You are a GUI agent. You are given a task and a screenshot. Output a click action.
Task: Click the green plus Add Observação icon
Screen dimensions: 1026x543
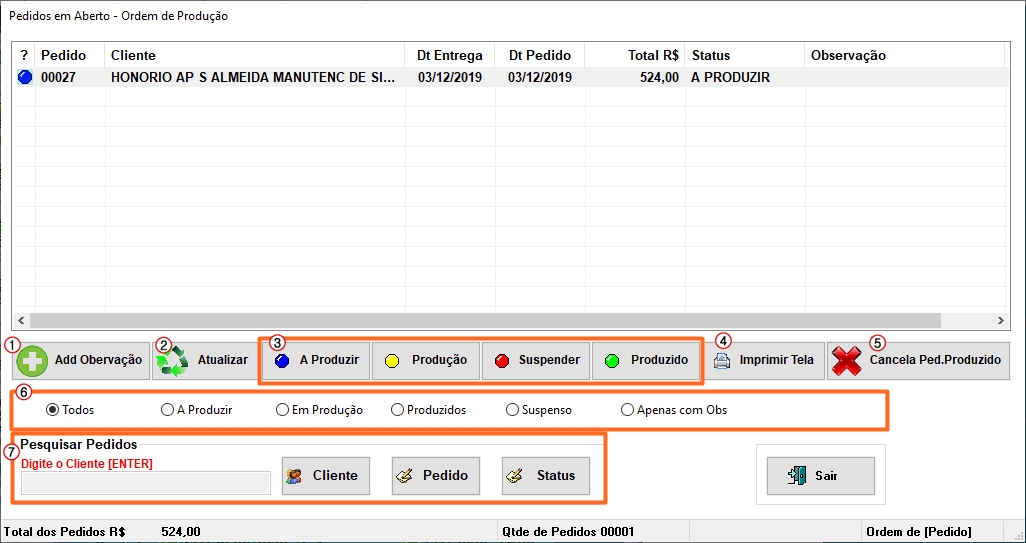[x=33, y=361]
